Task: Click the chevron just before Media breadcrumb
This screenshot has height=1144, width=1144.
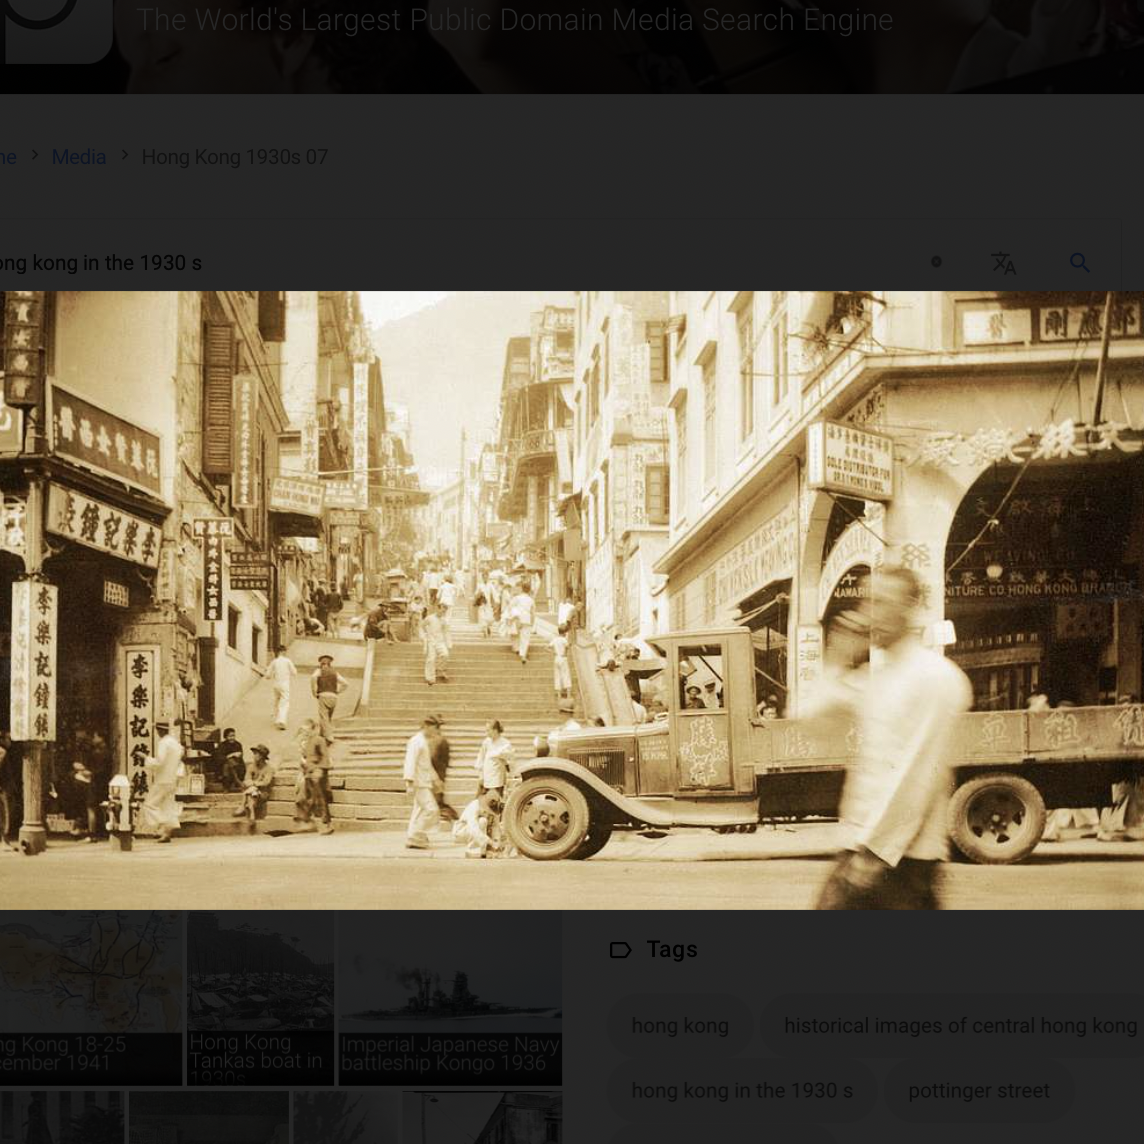Action: (34, 156)
